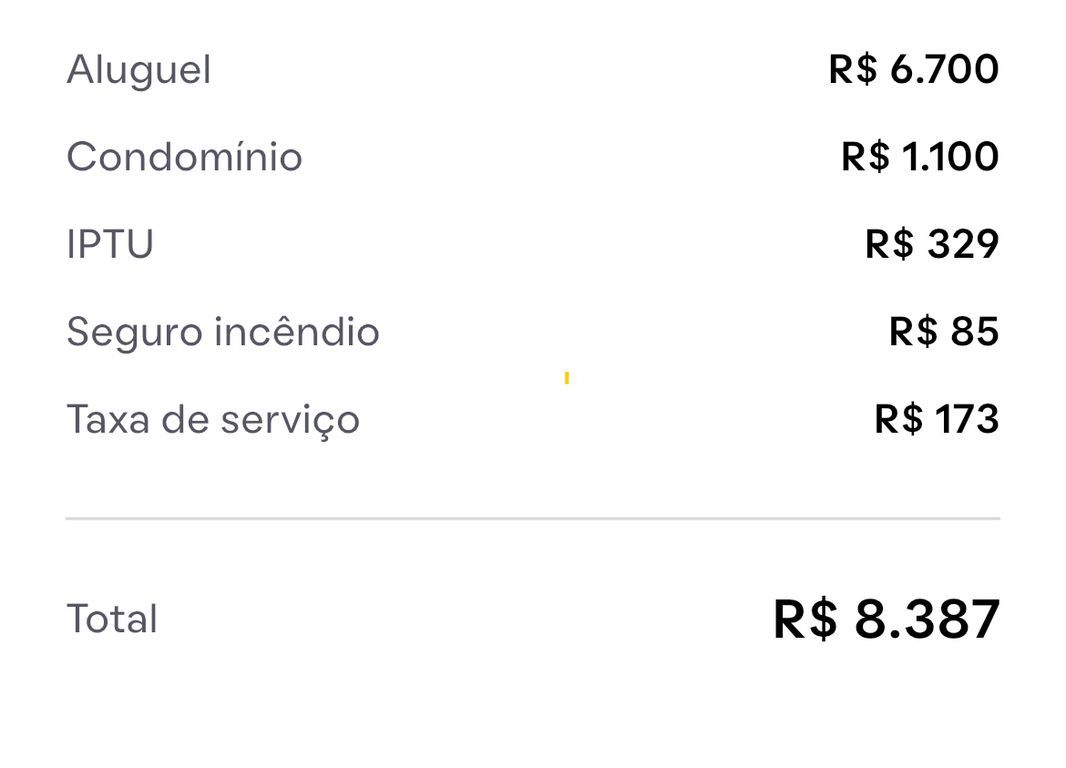Click the Condomínio label
The height and width of the screenshot is (768, 1066).
(184, 157)
